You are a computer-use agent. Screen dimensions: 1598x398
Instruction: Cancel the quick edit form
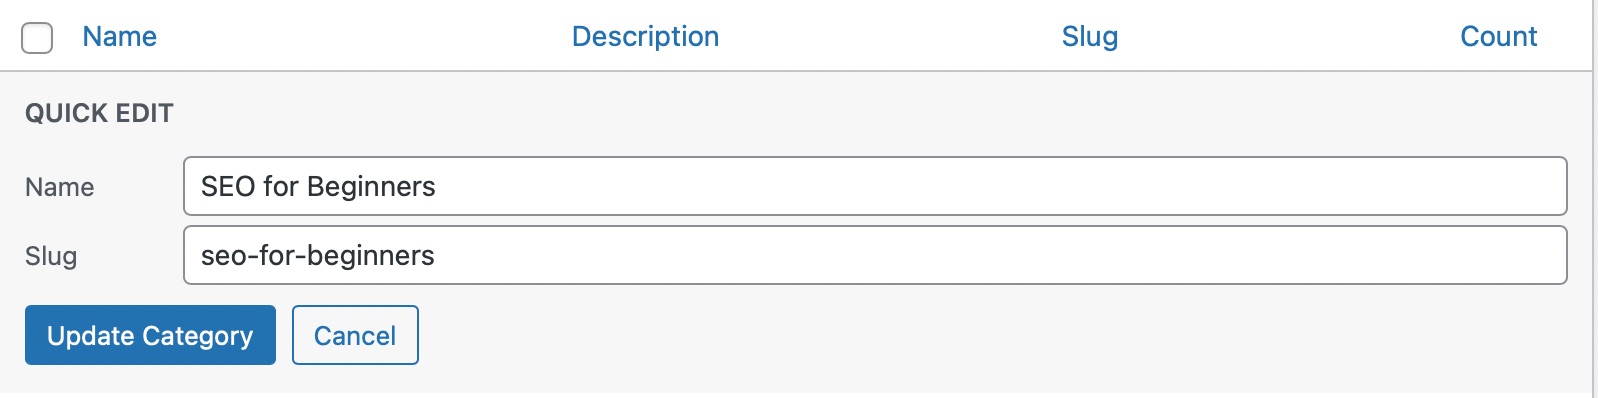click(355, 335)
